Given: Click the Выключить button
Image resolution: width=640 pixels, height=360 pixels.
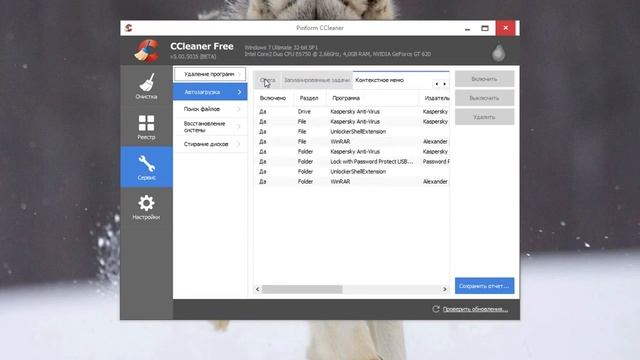Looking at the screenshot, I should [x=484, y=98].
